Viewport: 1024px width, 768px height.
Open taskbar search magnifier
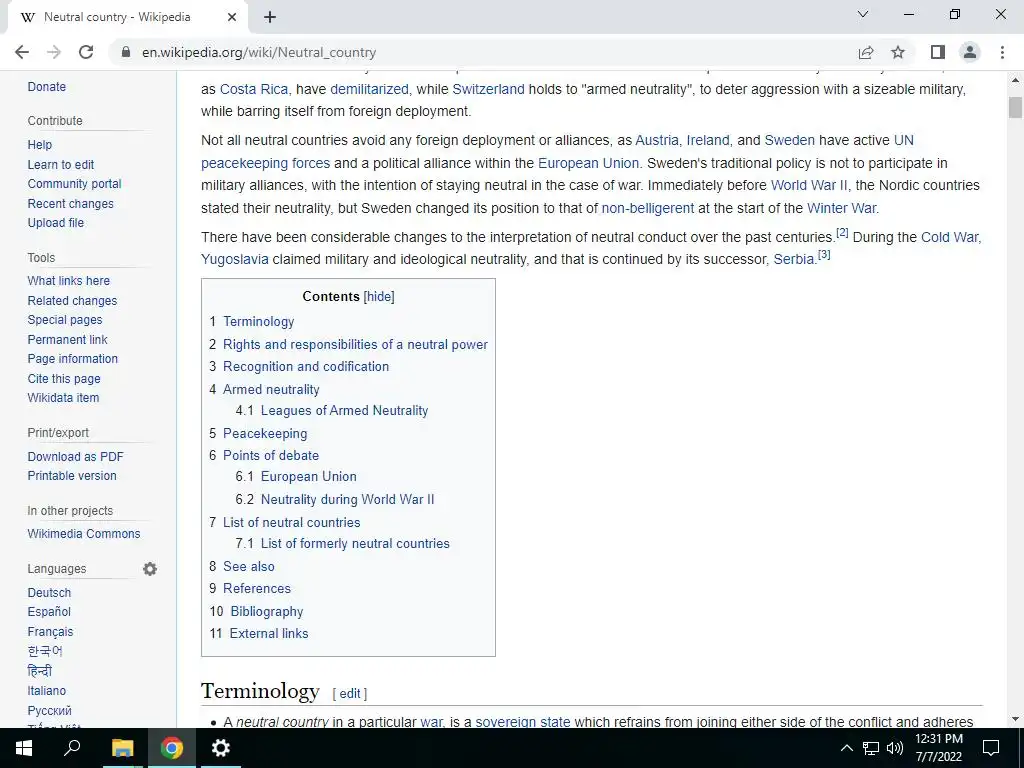[72, 748]
